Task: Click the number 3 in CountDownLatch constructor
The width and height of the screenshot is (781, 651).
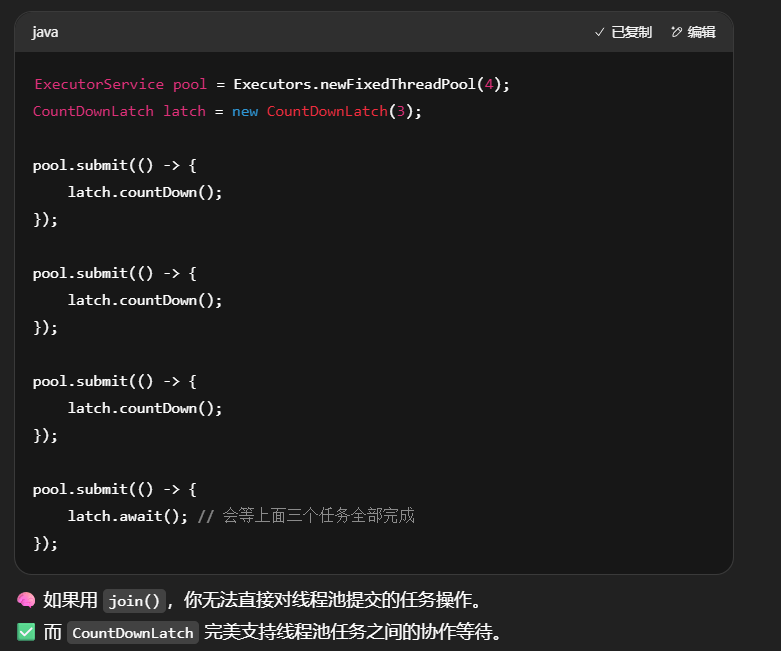Action: pos(401,111)
